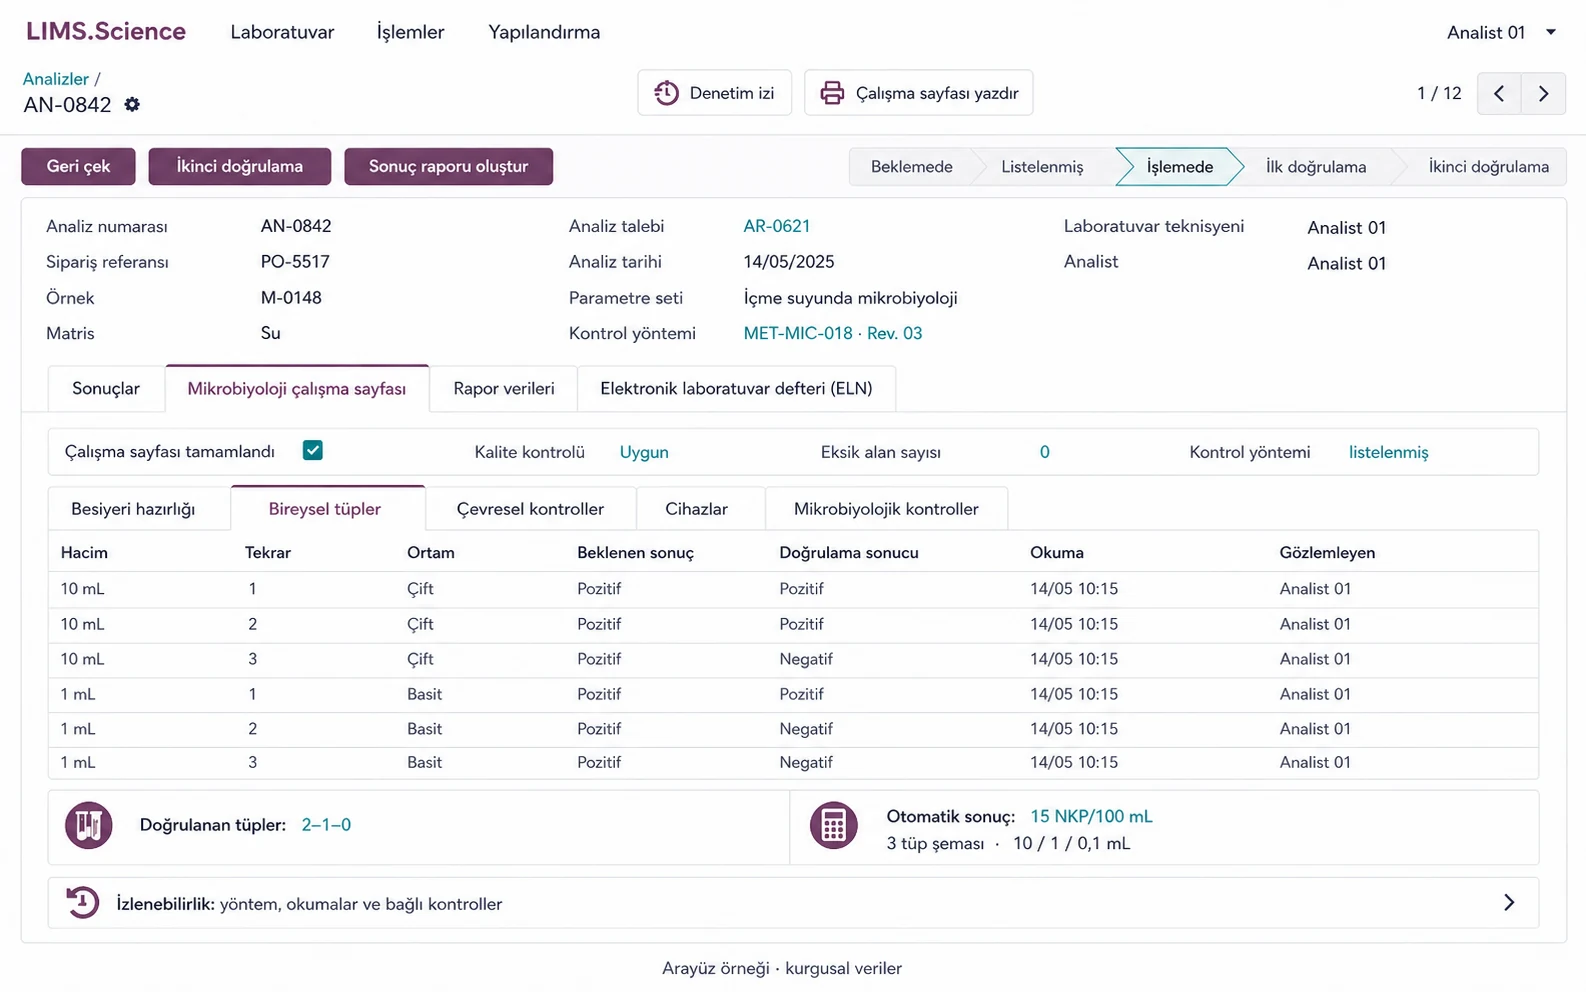Uncheck the Çalışma sayfası tamamlandı checkbox
This screenshot has height=992, width=1586.
point(313,450)
